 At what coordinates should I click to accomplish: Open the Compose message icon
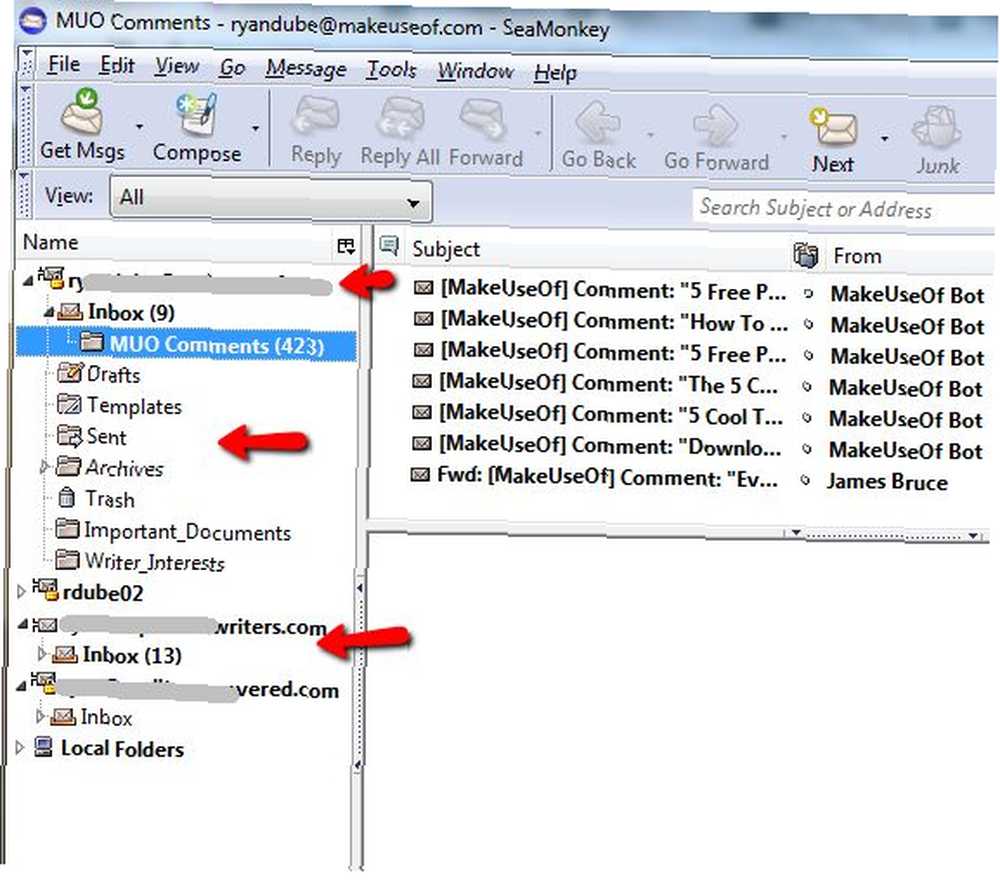(196, 115)
